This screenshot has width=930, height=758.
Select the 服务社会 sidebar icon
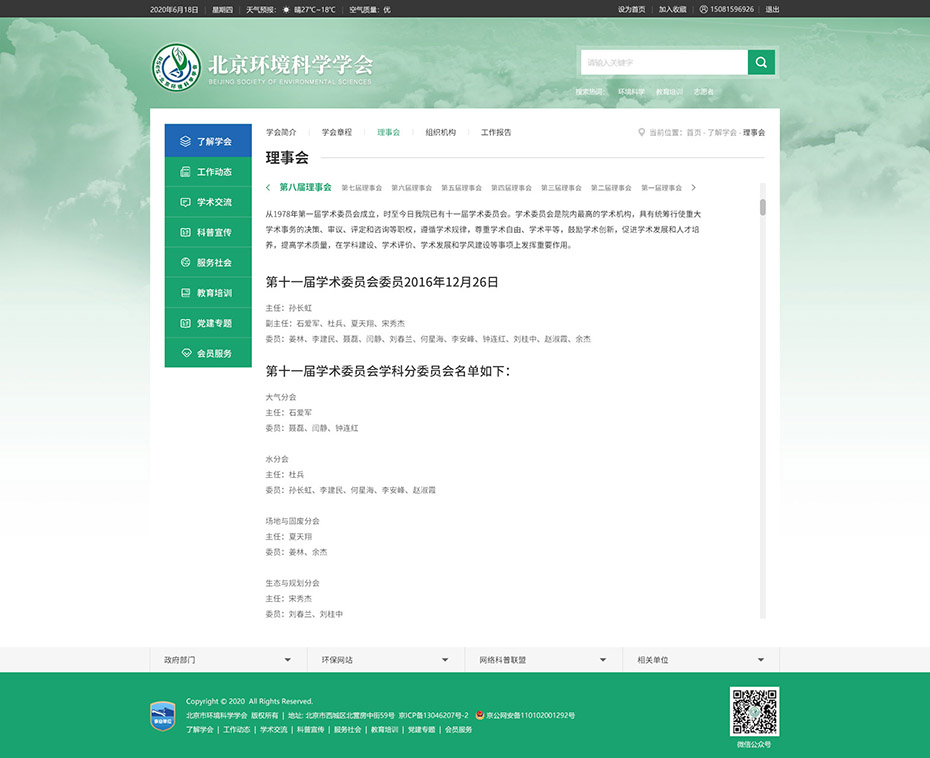pos(185,262)
